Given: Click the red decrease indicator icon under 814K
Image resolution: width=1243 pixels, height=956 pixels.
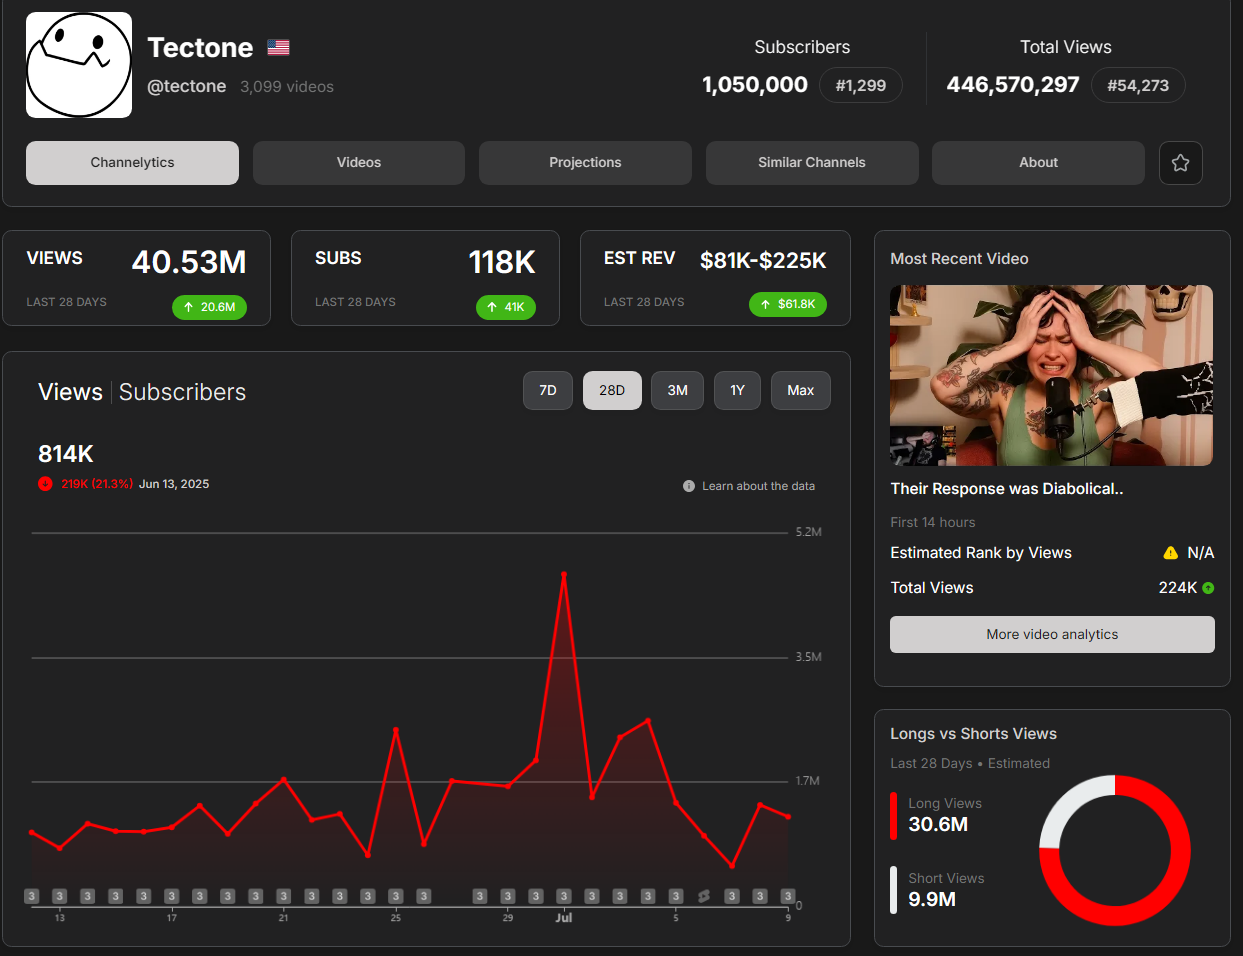Looking at the screenshot, I should [45, 484].
